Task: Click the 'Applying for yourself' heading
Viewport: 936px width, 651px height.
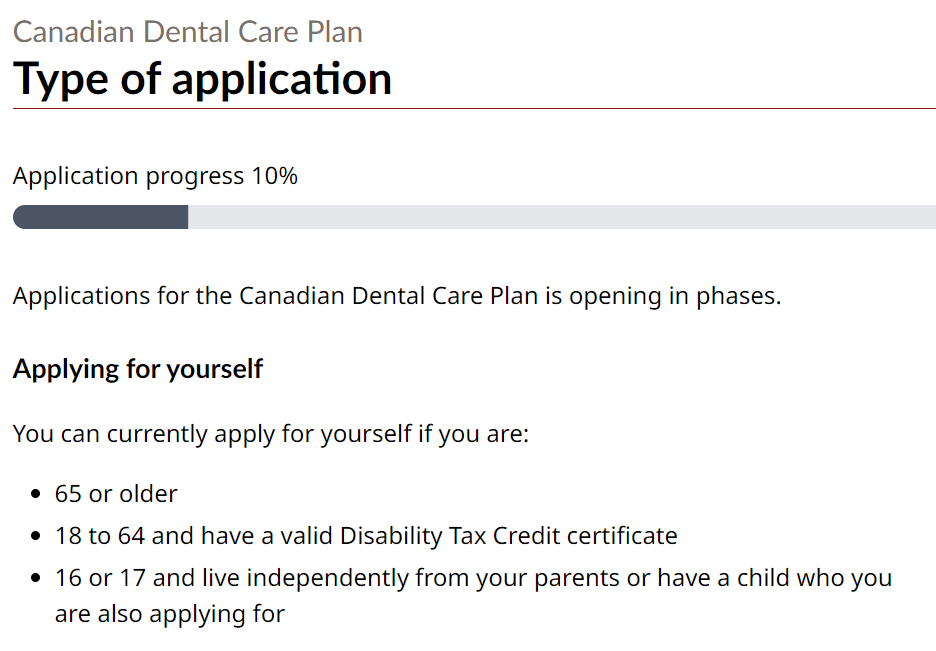Action: (x=138, y=369)
